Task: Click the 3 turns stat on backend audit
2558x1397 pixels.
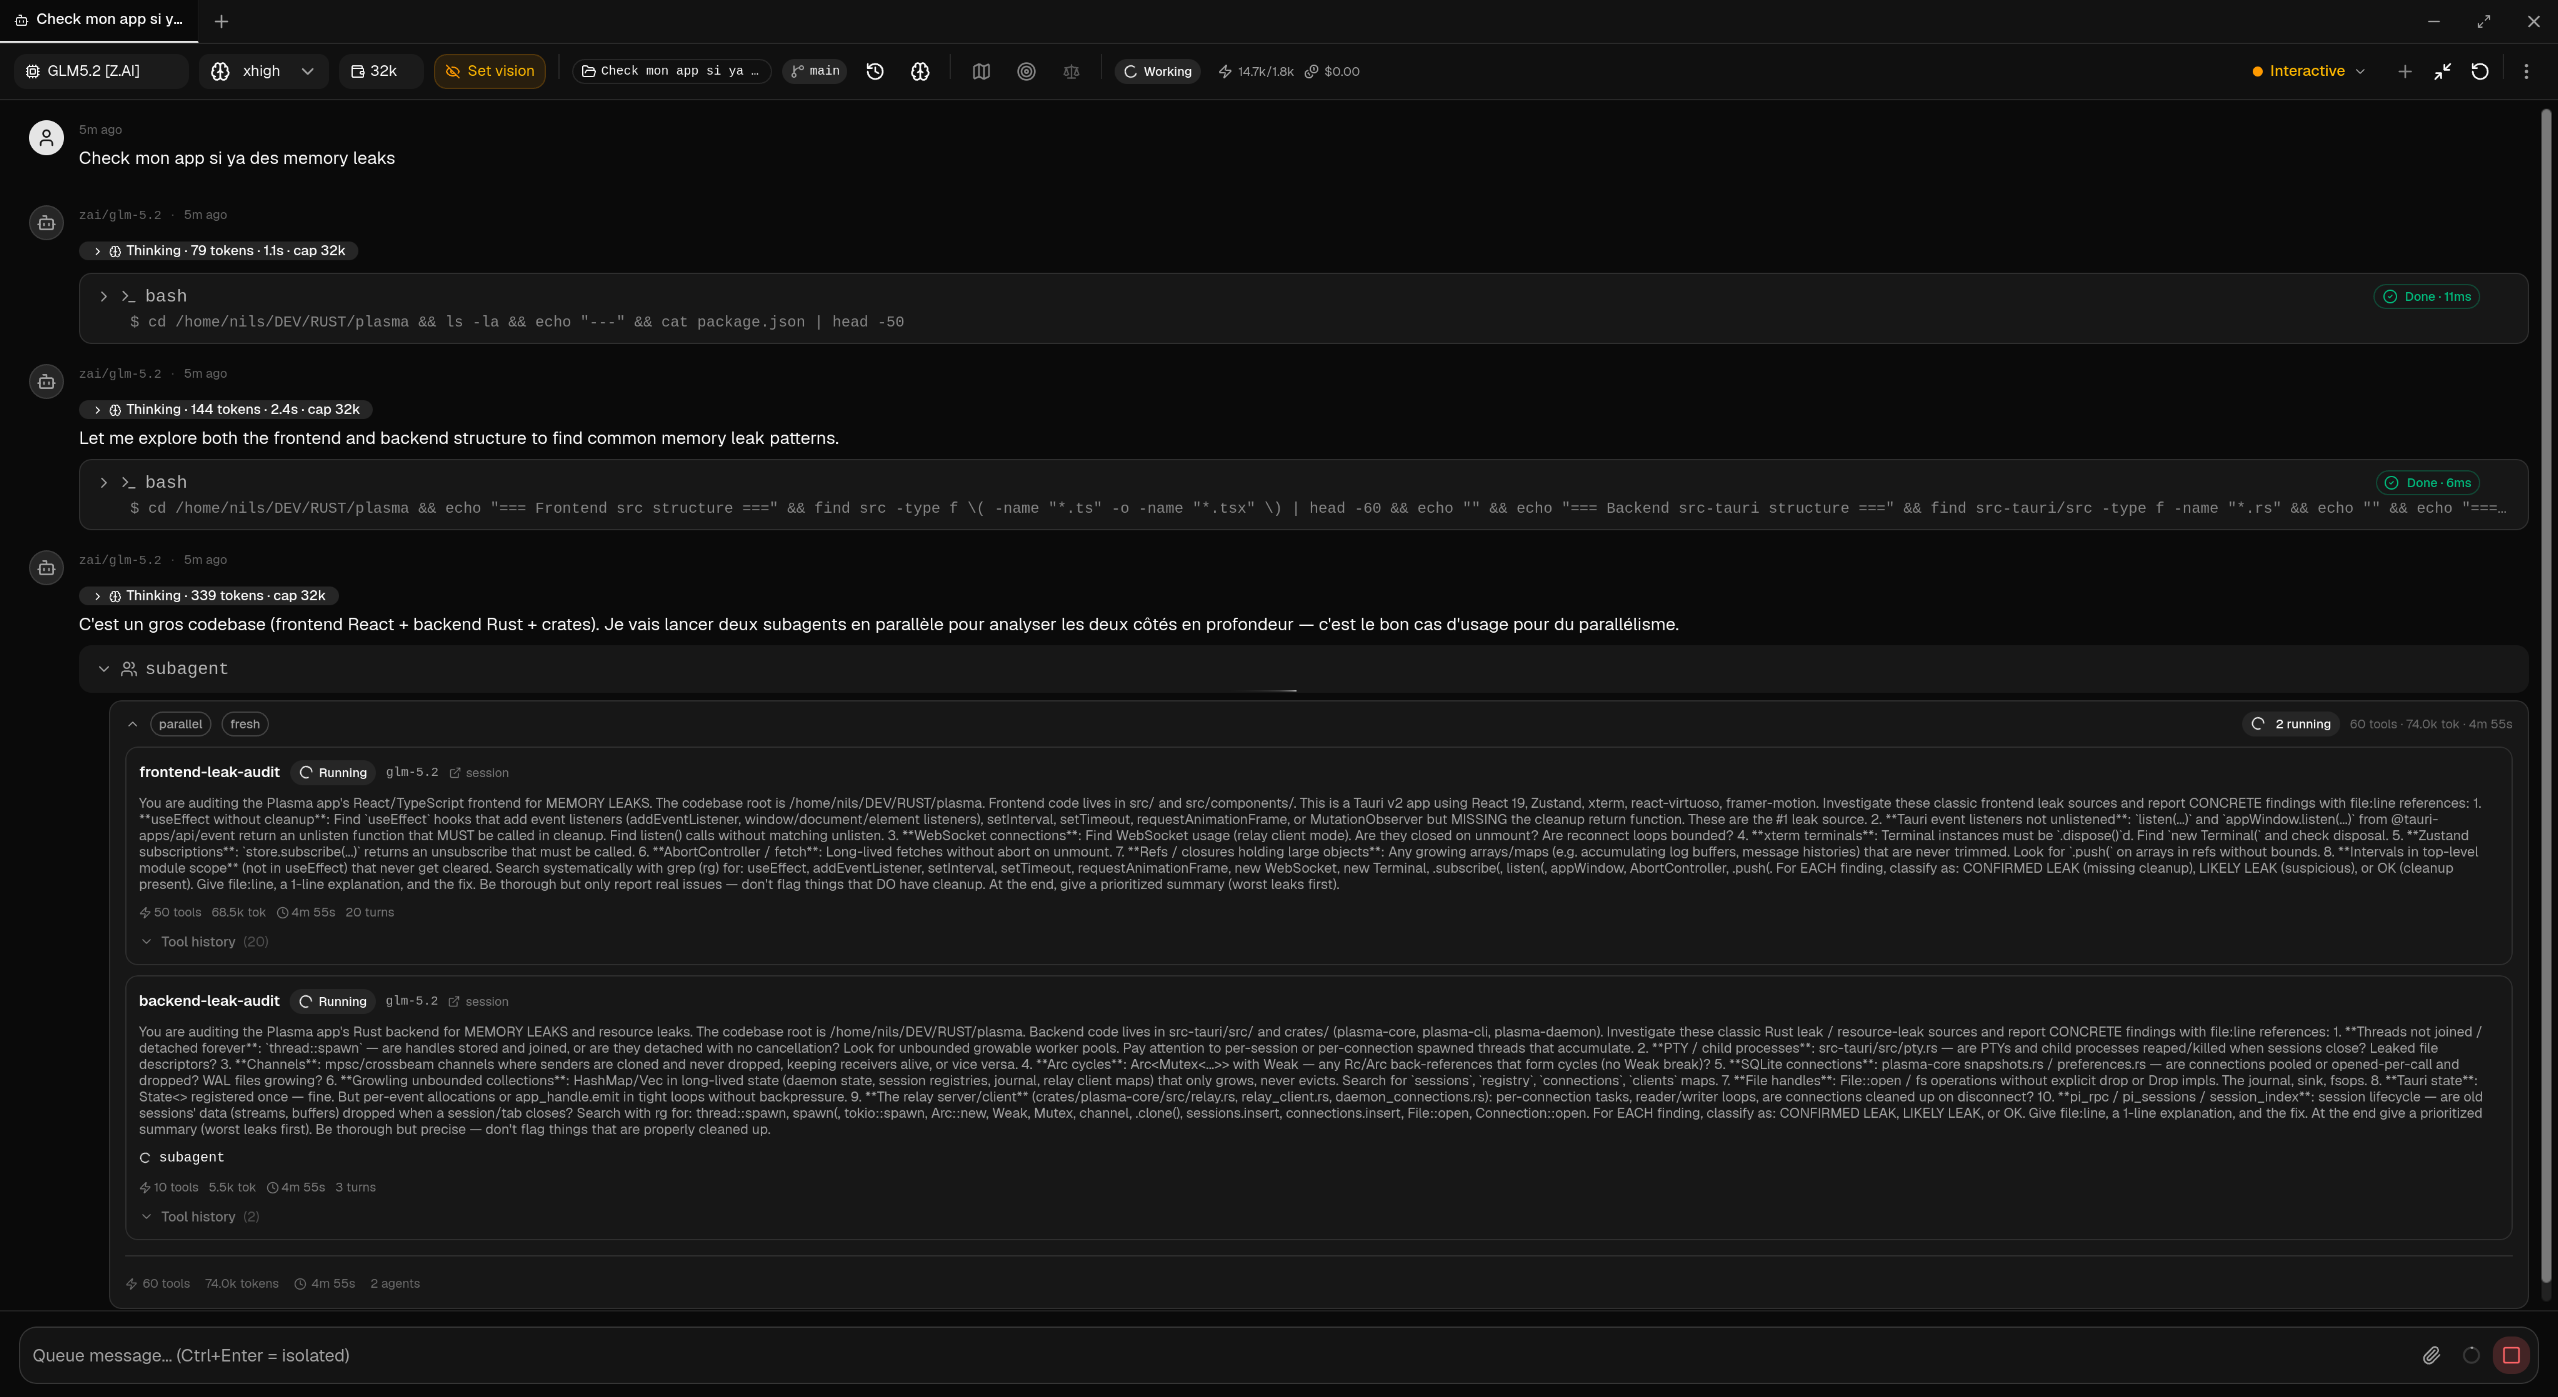Action: coord(355,1188)
